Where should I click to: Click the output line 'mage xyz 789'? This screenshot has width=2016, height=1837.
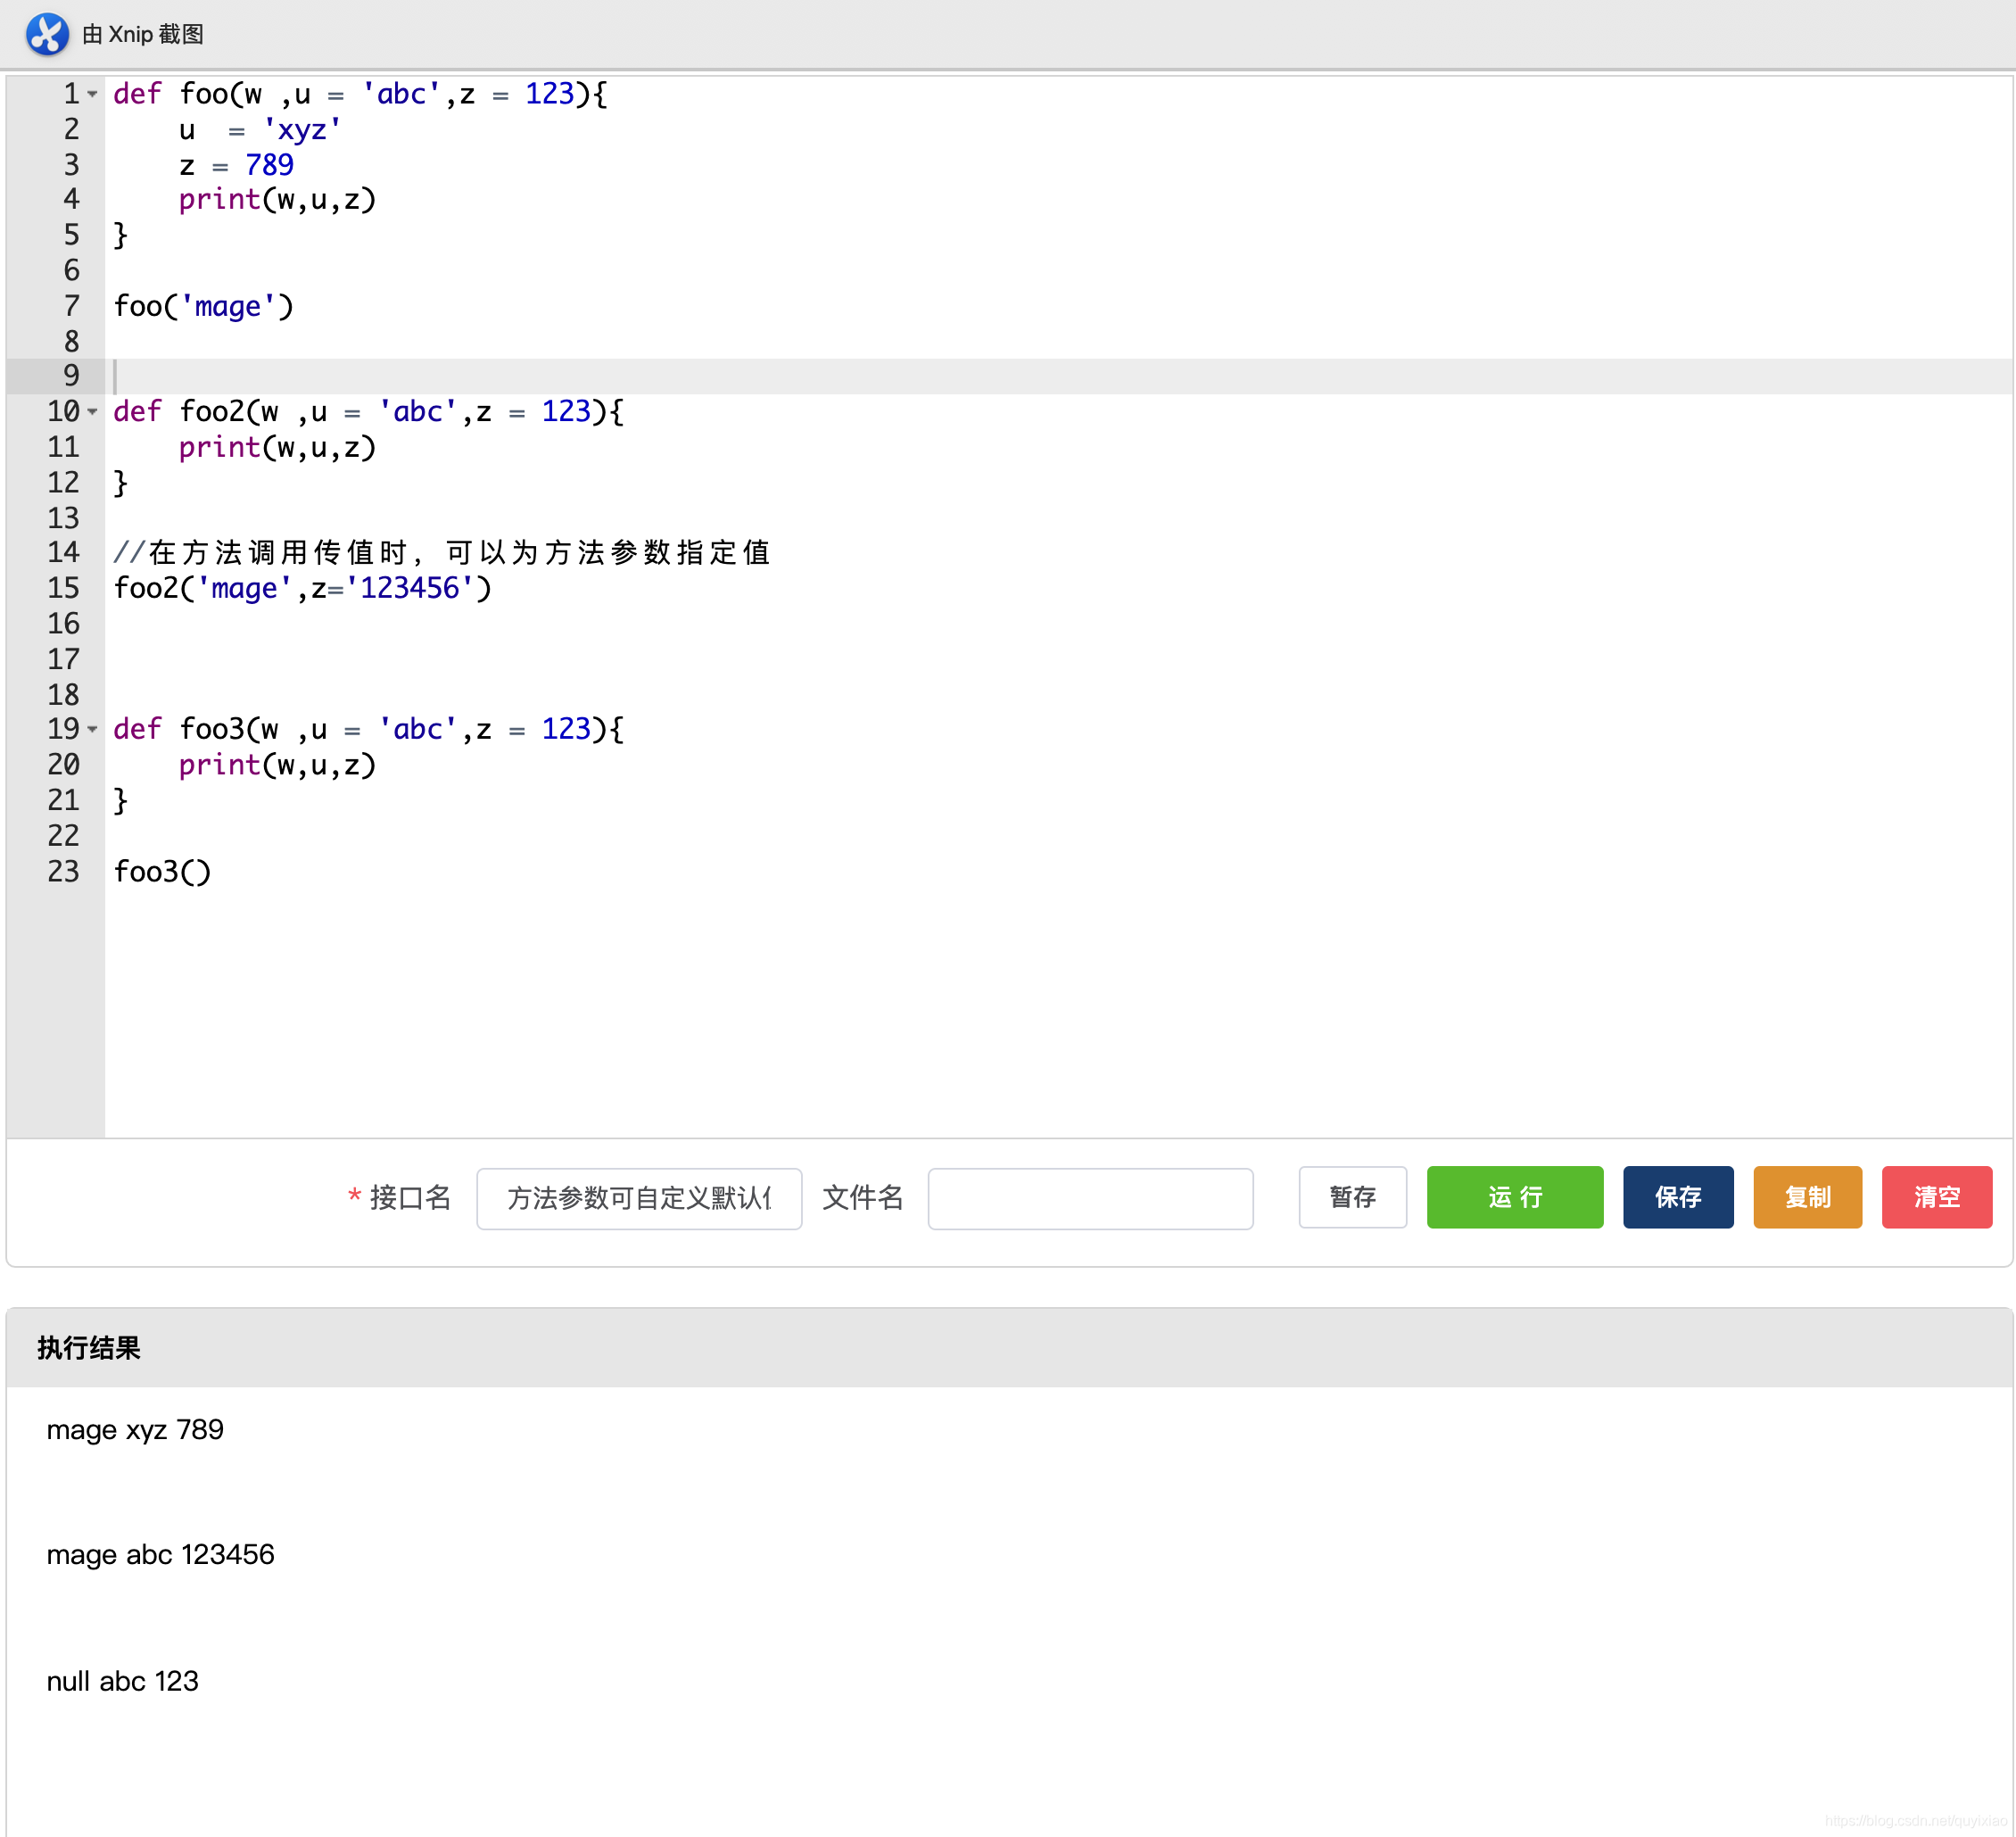point(135,1430)
